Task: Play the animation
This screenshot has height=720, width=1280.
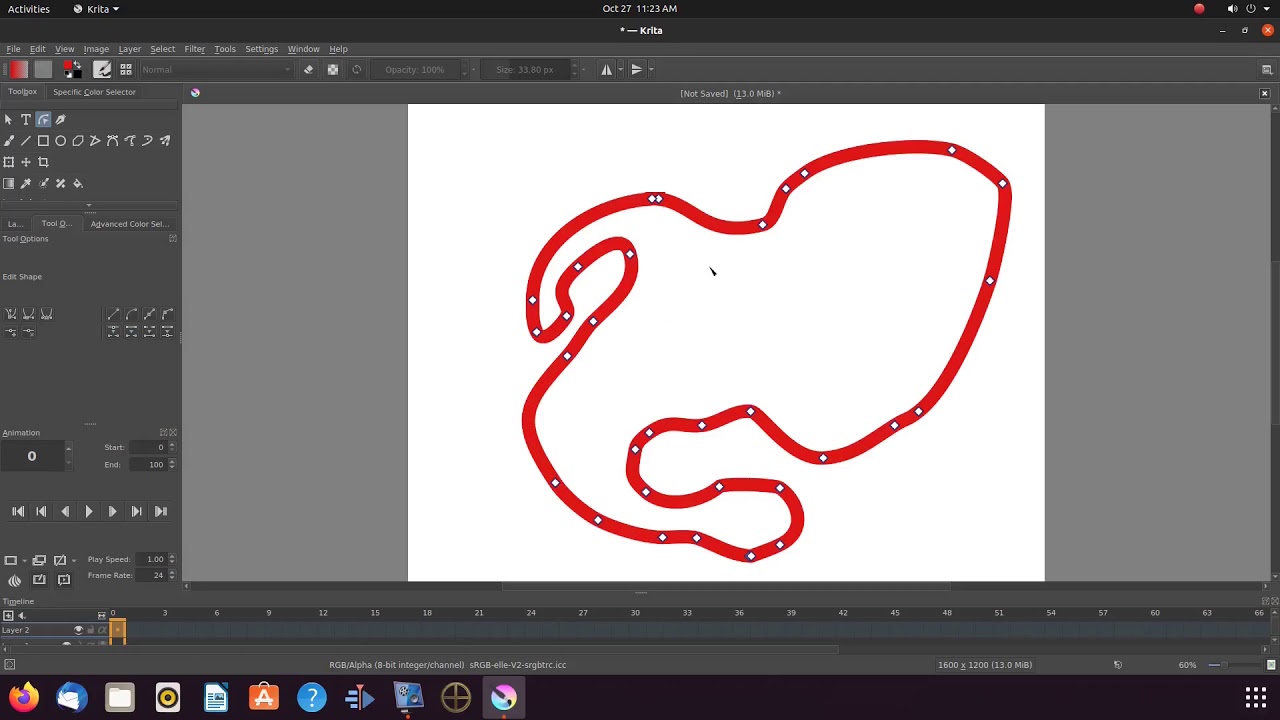Action: click(x=88, y=511)
